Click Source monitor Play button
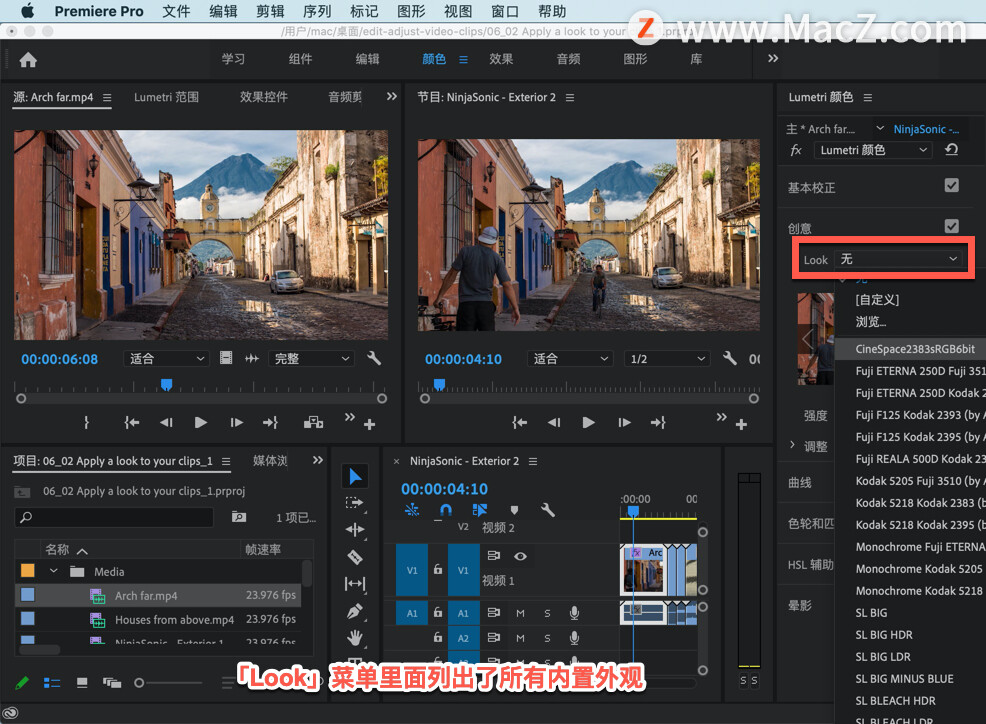 201,423
